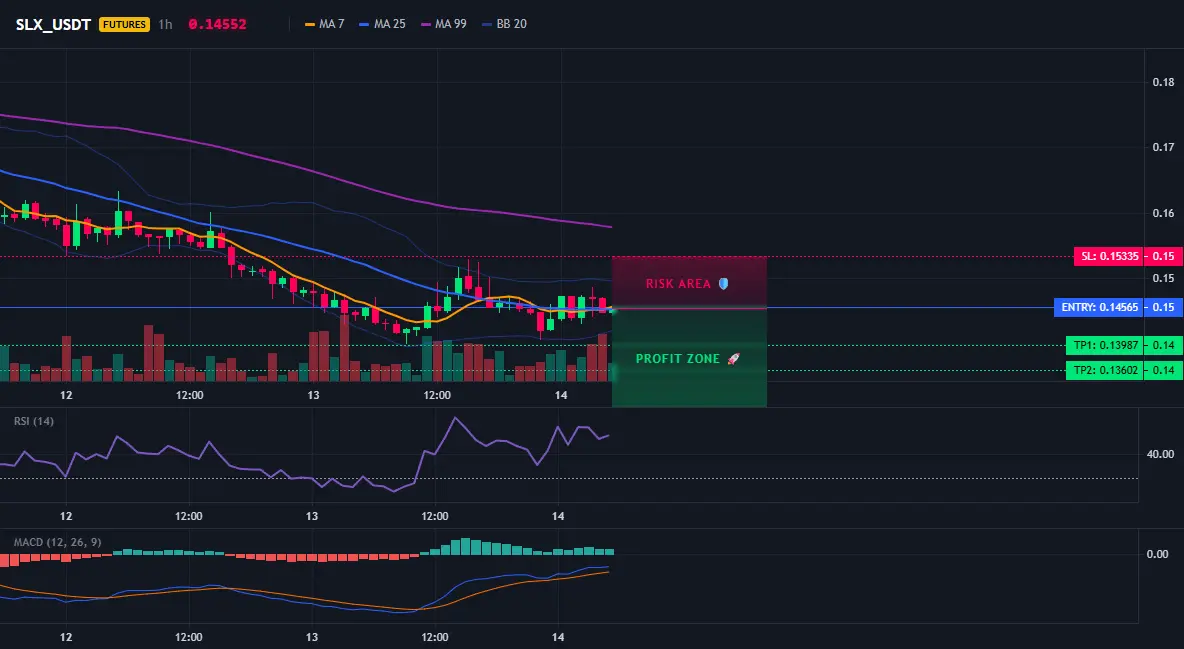Viewport: 1184px width, 649px height.
Task: Click date 12 on the RSI time axis
Action: click(x=66, y=516)
